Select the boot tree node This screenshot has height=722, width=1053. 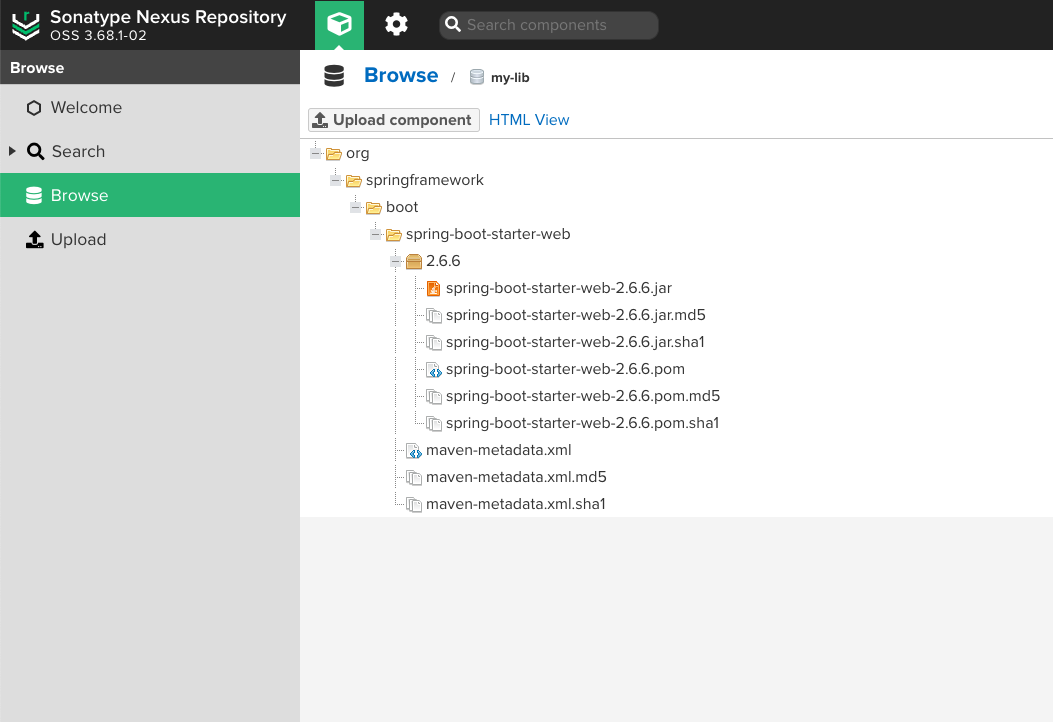point(402,207)
